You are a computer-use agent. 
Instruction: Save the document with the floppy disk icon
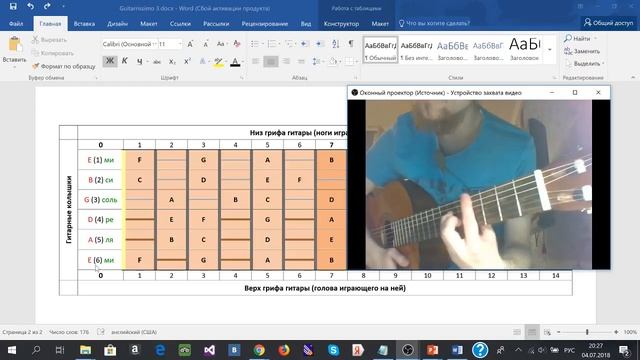coord(13,7)
